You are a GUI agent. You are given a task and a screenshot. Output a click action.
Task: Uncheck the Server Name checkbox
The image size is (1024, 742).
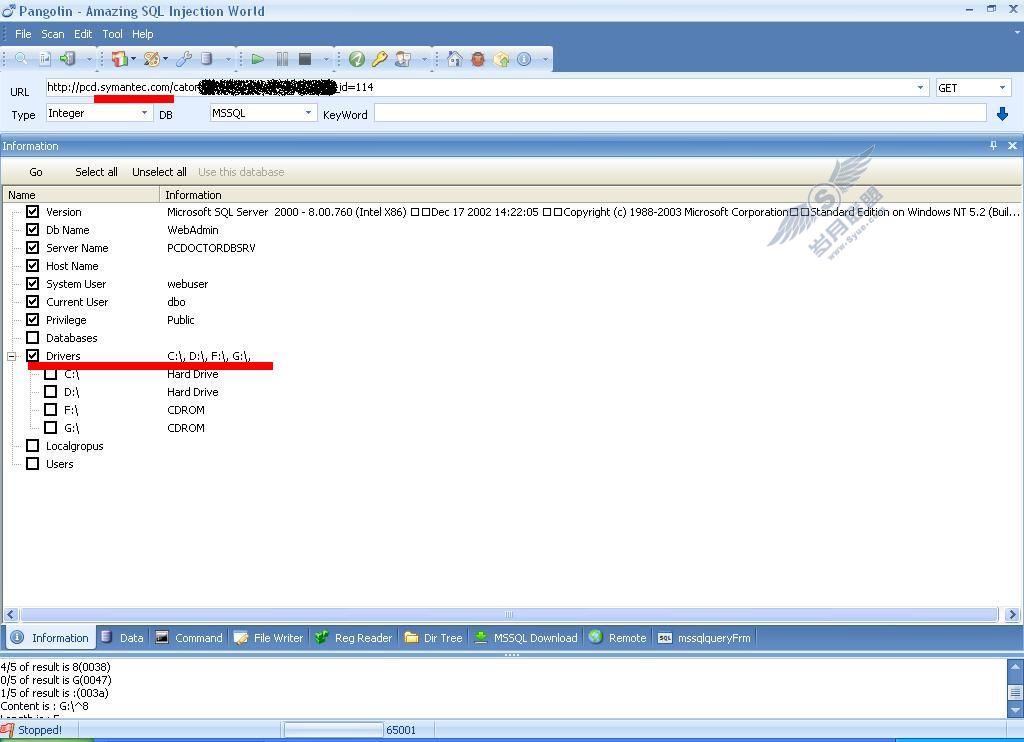click(33, 248)
